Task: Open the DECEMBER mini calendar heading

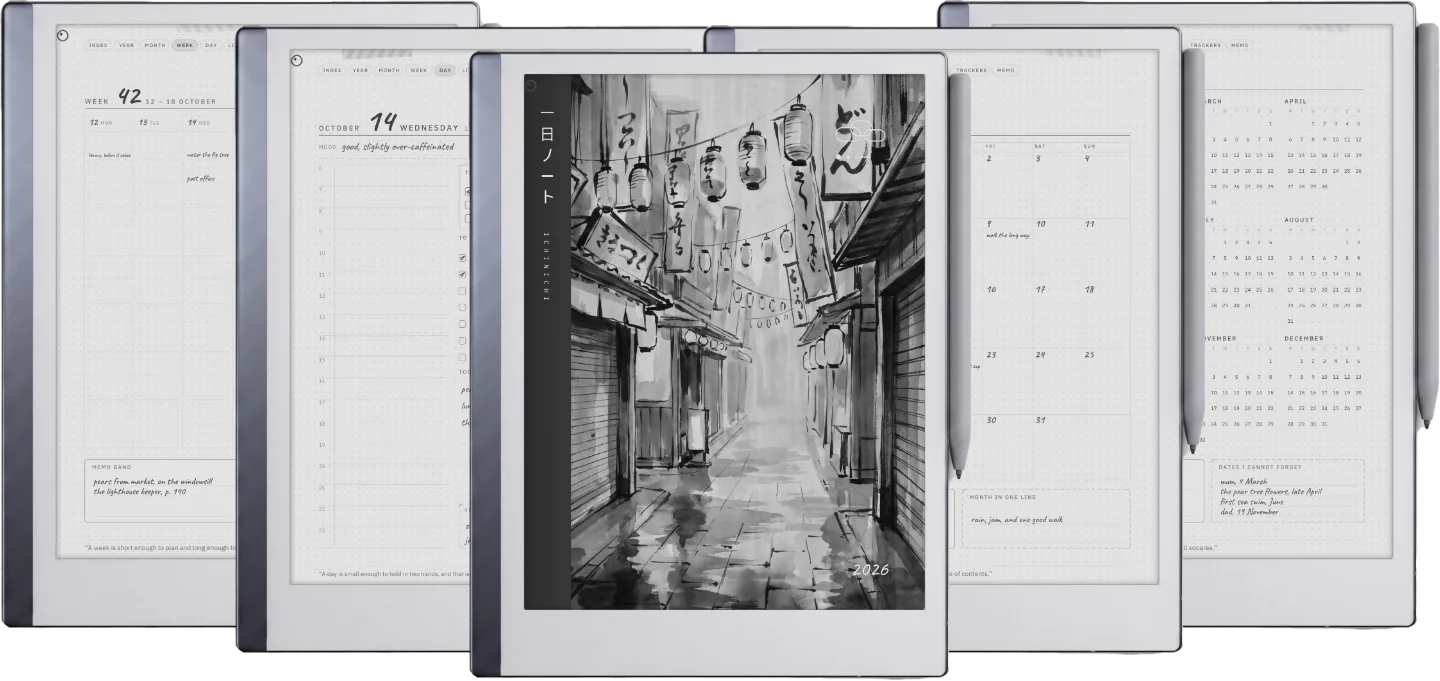Action: [1304, 338]
